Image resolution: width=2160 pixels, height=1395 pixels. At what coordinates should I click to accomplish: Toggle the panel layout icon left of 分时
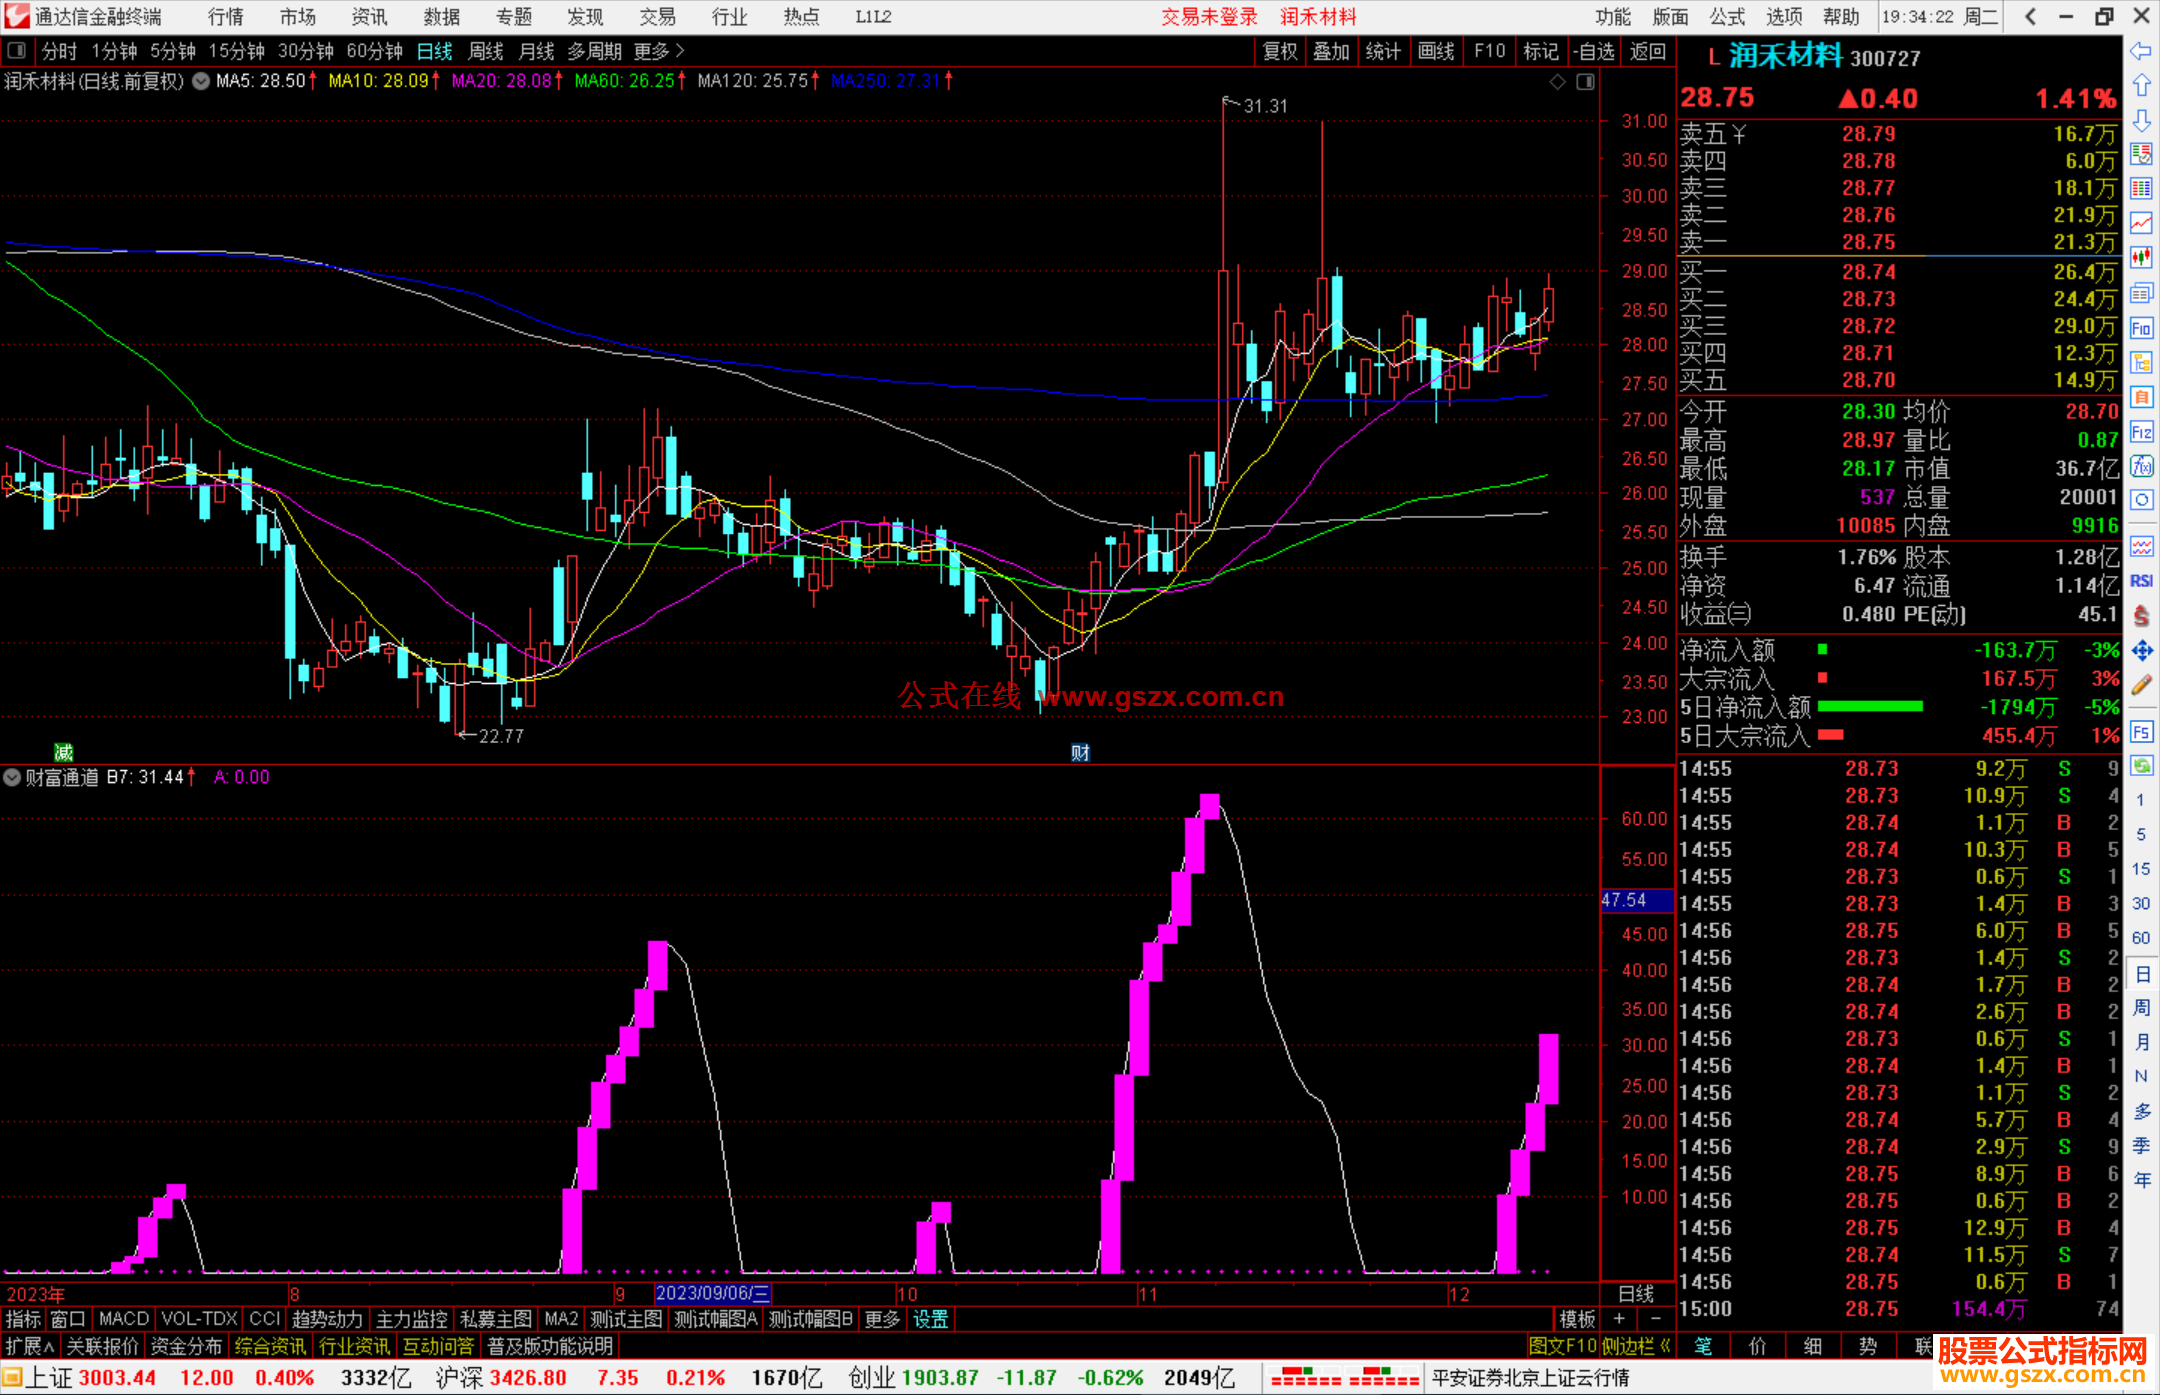(17, 51)
